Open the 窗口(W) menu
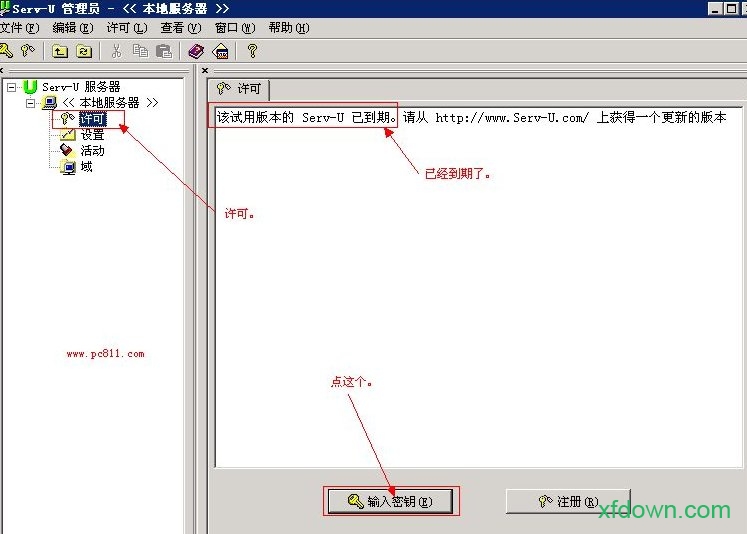The height and width of the screenshot is (534, 747). coord(235,28)
